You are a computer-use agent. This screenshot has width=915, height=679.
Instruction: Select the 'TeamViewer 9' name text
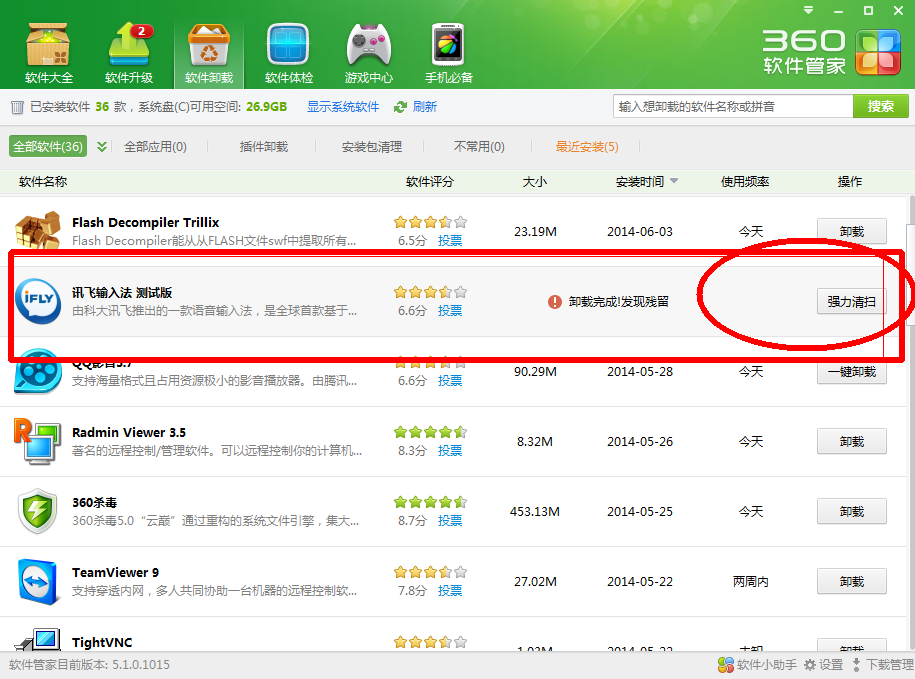(116, 572)
